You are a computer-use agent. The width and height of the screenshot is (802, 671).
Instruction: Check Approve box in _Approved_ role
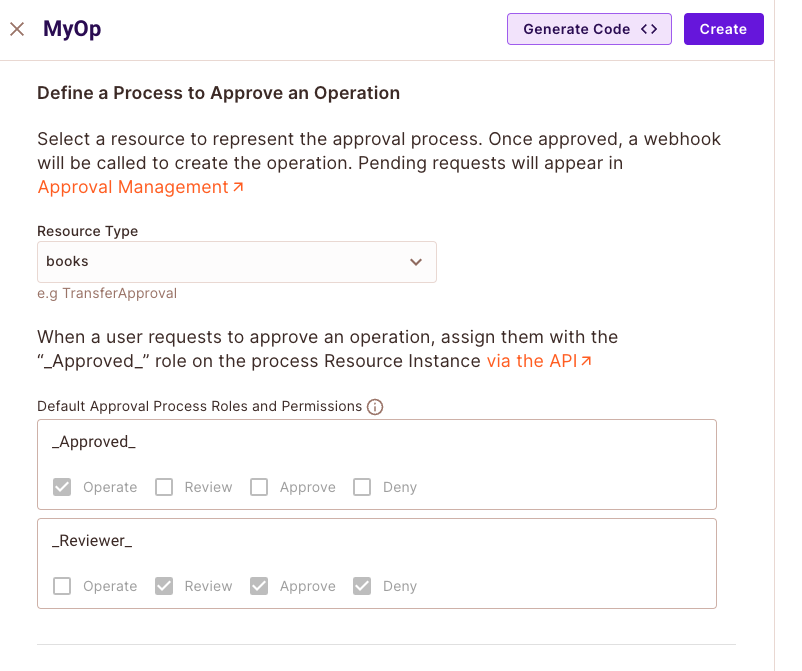tap(259, 487)
